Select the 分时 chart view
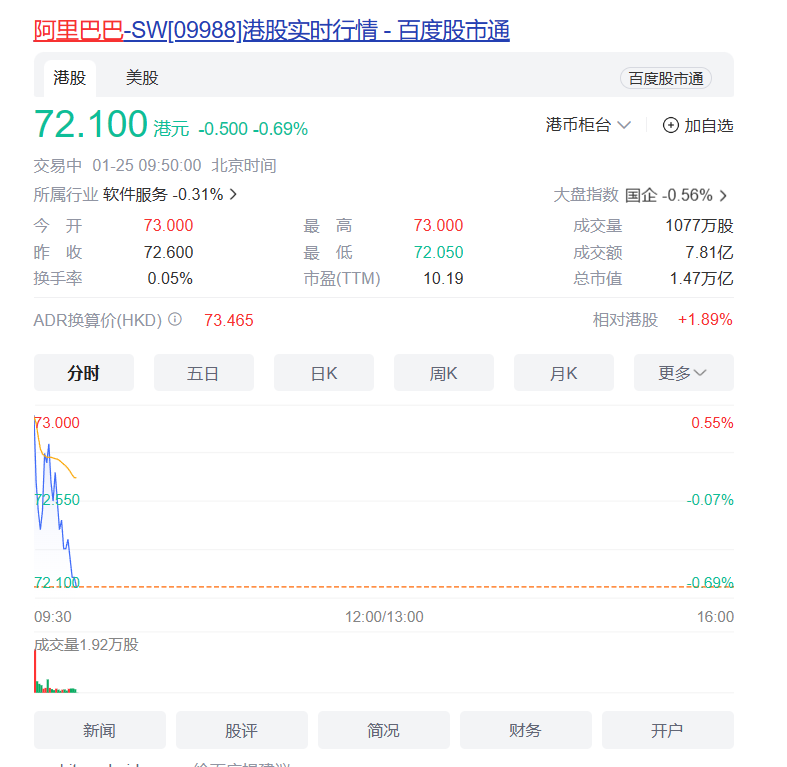This screenshot has width=787, height=767. (84, 373)
